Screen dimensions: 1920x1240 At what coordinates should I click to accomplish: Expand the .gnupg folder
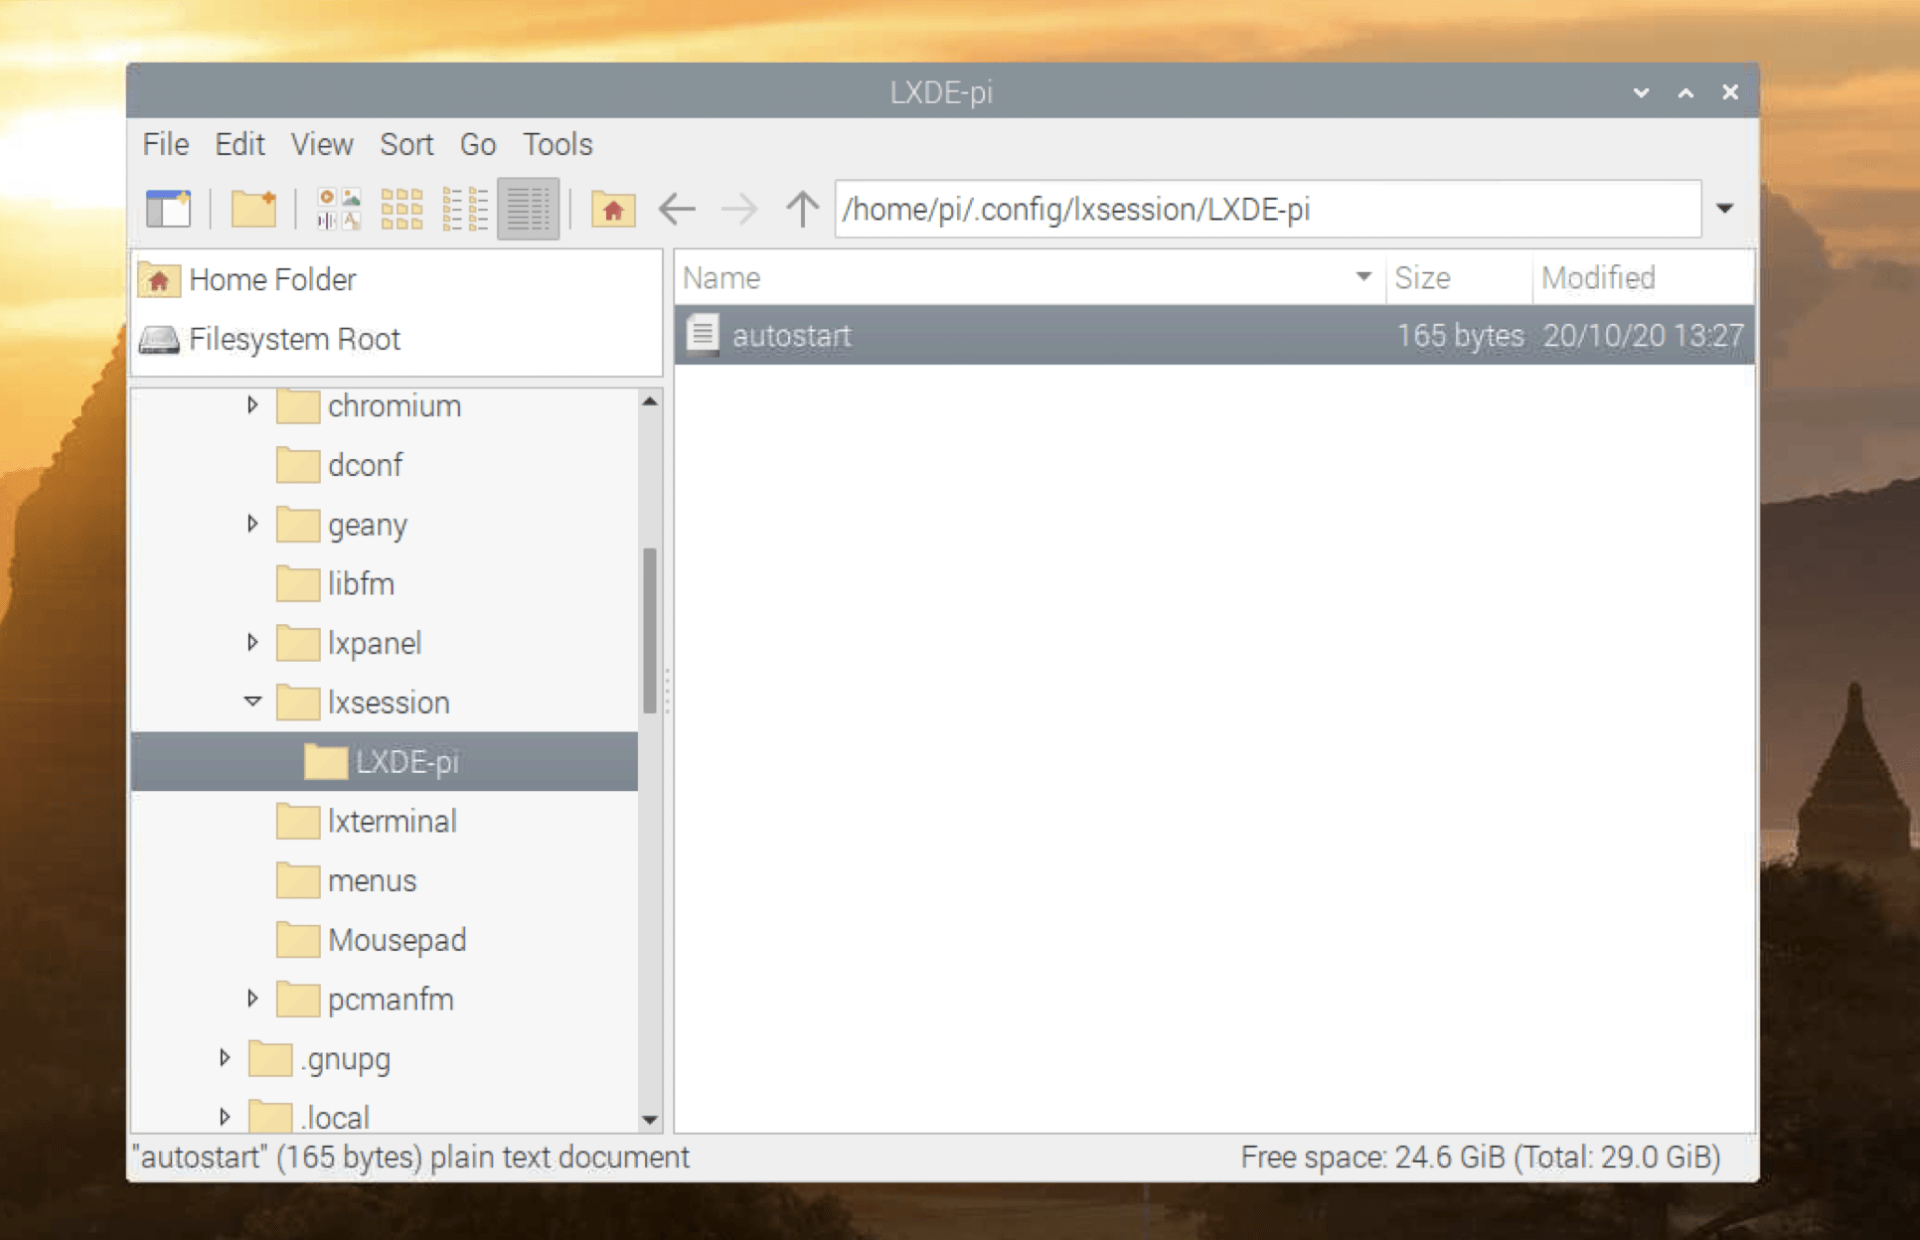point(225,1058)
